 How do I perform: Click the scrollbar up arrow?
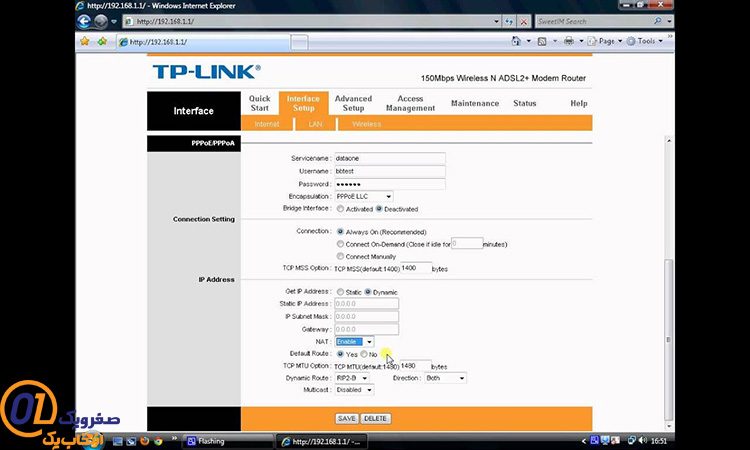669,141
